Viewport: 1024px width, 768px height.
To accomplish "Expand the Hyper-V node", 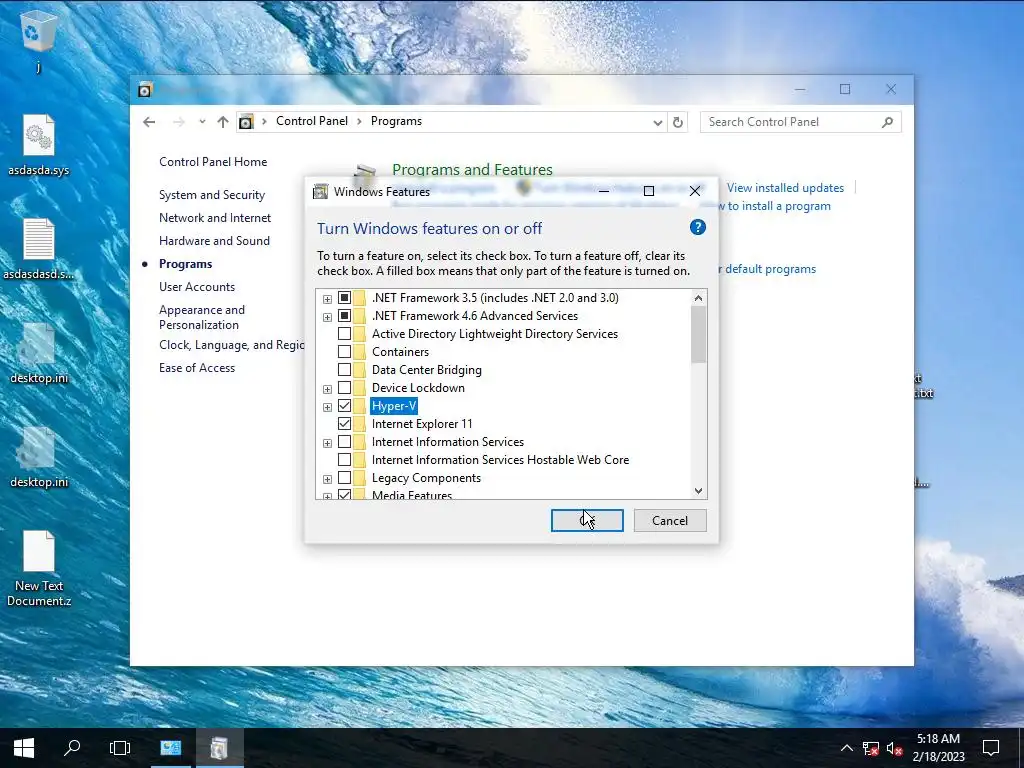I will click(327, 408).
